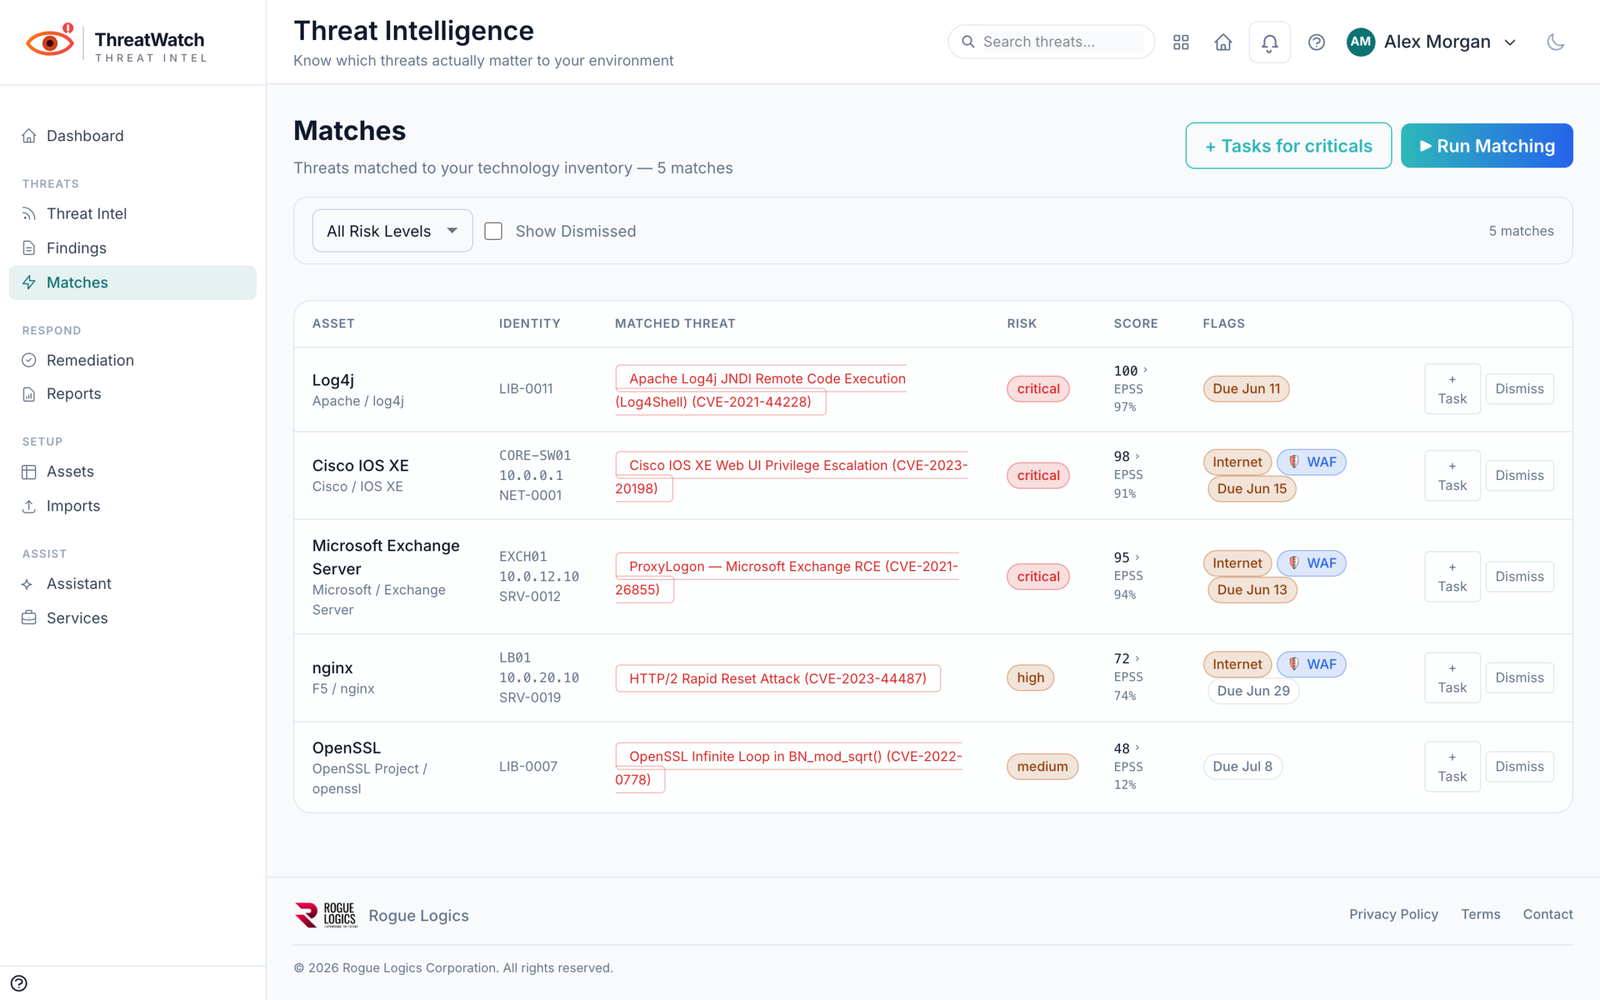Open All Risk Levels dropdown
1600x1000 pixels.
(x=392, y=231)
